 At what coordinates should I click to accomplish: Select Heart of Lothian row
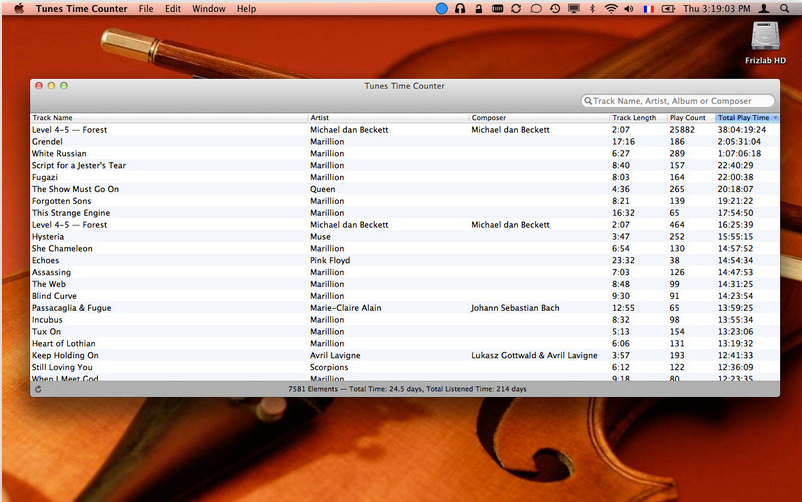tap(405, 343)
